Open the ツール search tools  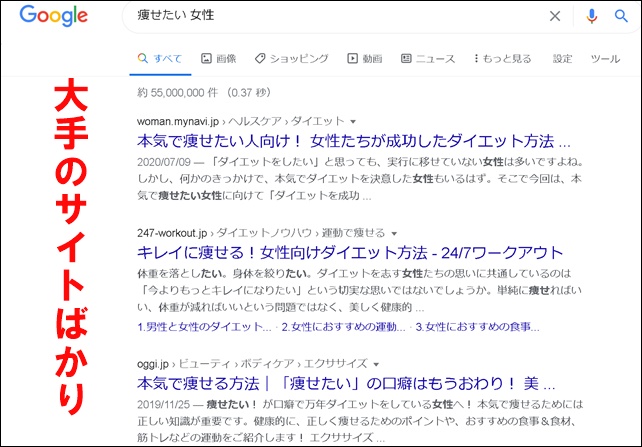pos(605,59)
